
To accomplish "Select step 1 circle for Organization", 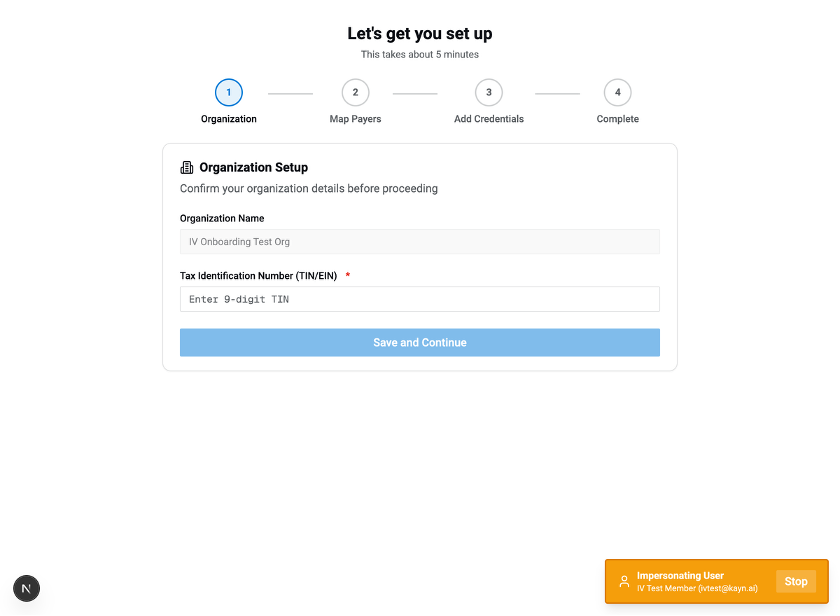I will pos(229,93).
